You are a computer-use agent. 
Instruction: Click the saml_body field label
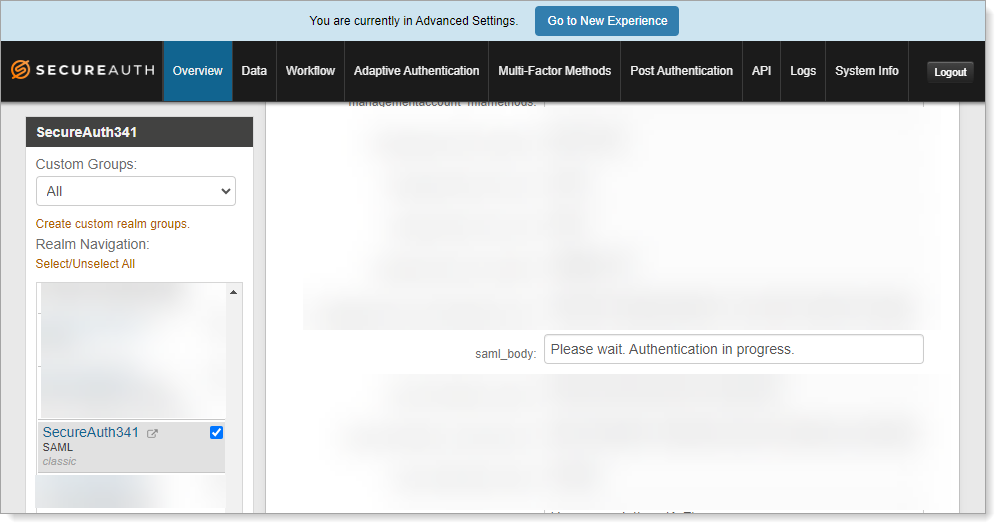point(506,354)
